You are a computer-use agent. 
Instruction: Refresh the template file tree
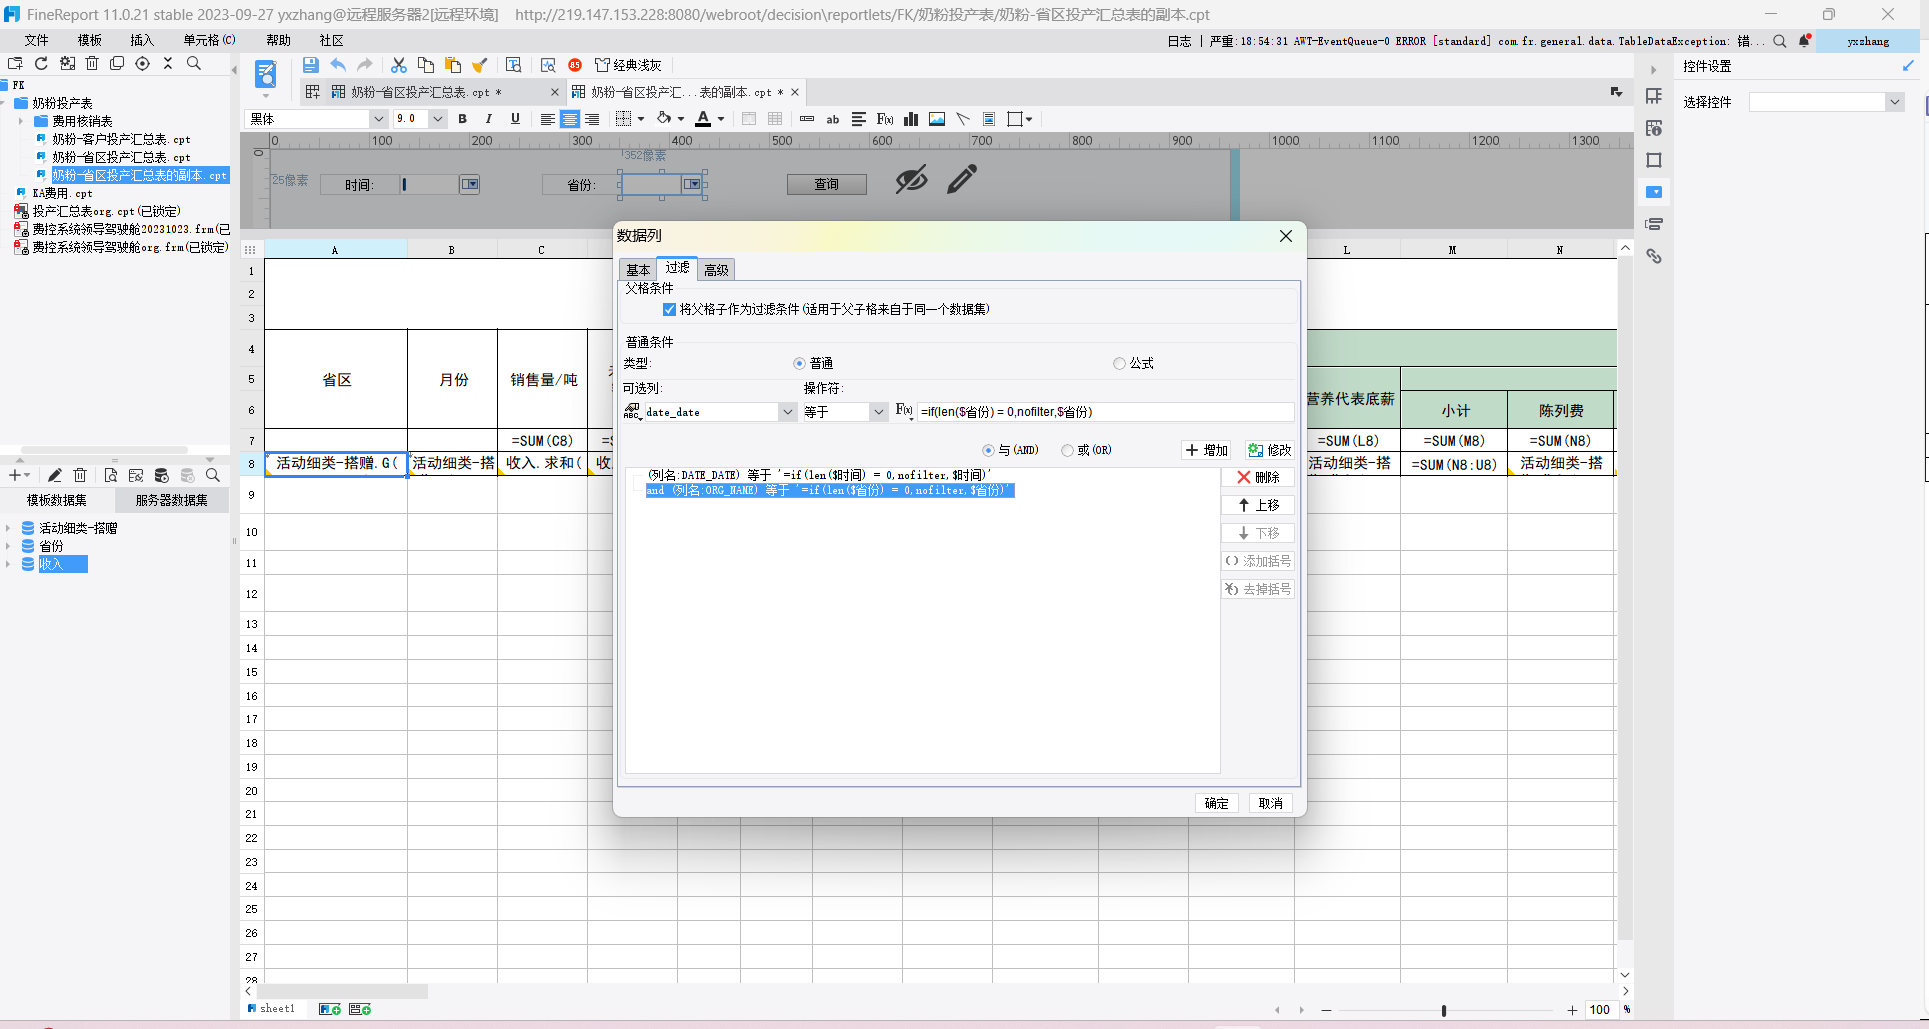41,63
